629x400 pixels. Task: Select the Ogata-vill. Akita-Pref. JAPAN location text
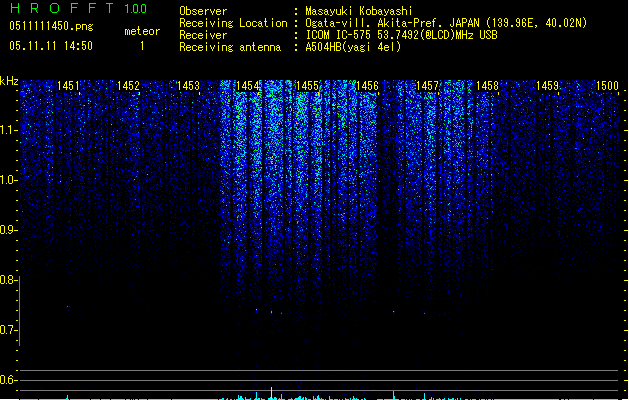click(446, 23)
